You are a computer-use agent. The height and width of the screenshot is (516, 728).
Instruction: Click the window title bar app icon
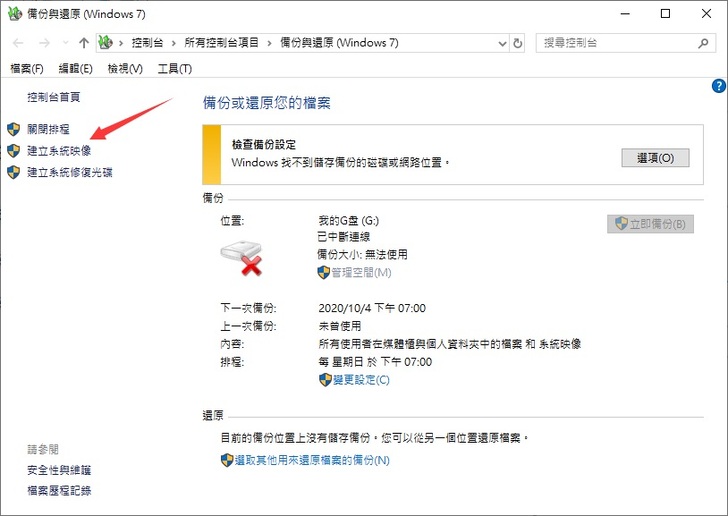pos(15,13)
